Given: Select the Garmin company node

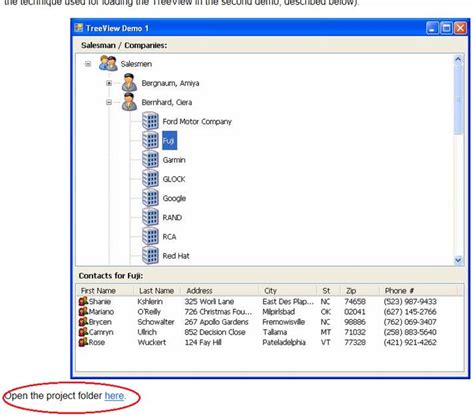Looking at the screenshot, I should pos(174,160).
